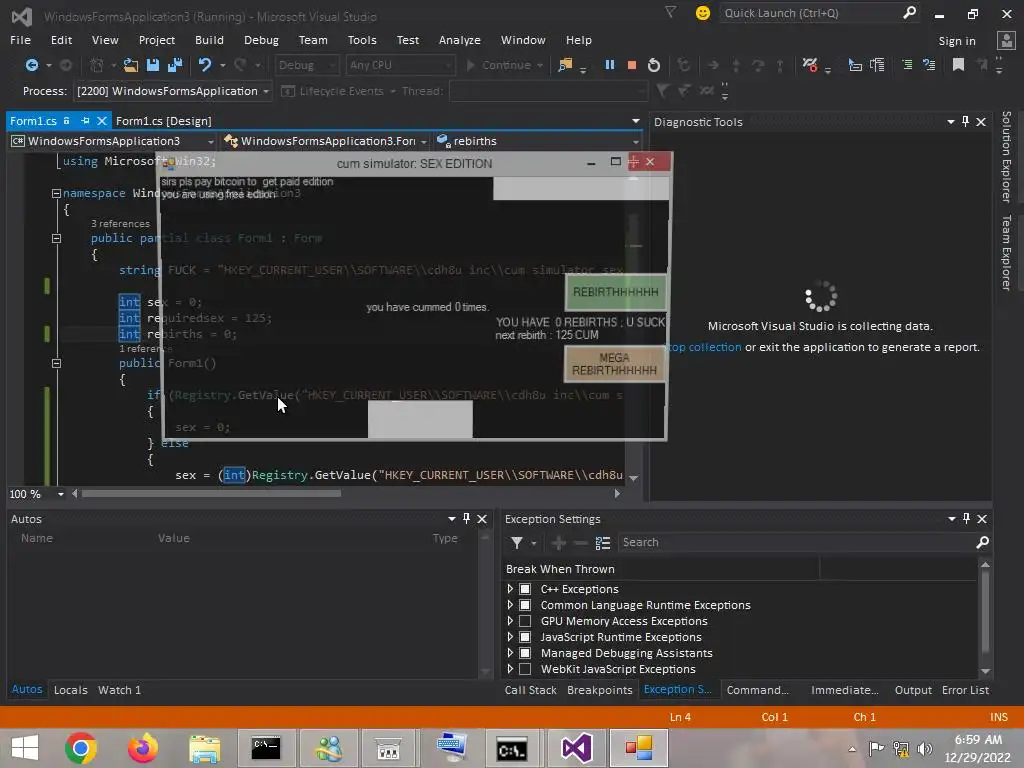This screenshot has width=1024, height=768.
Task: Click Sign in at top right
Action: pos(957,40)
